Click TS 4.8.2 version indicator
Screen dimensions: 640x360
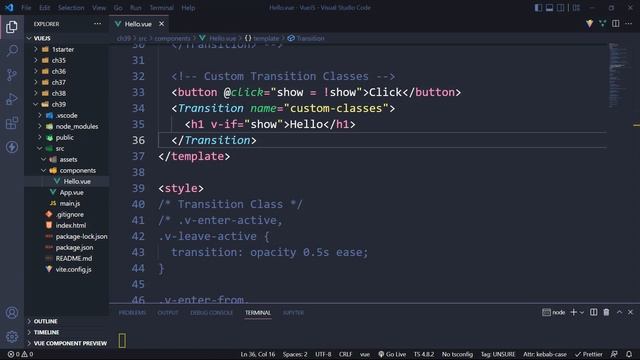point(424,354)
